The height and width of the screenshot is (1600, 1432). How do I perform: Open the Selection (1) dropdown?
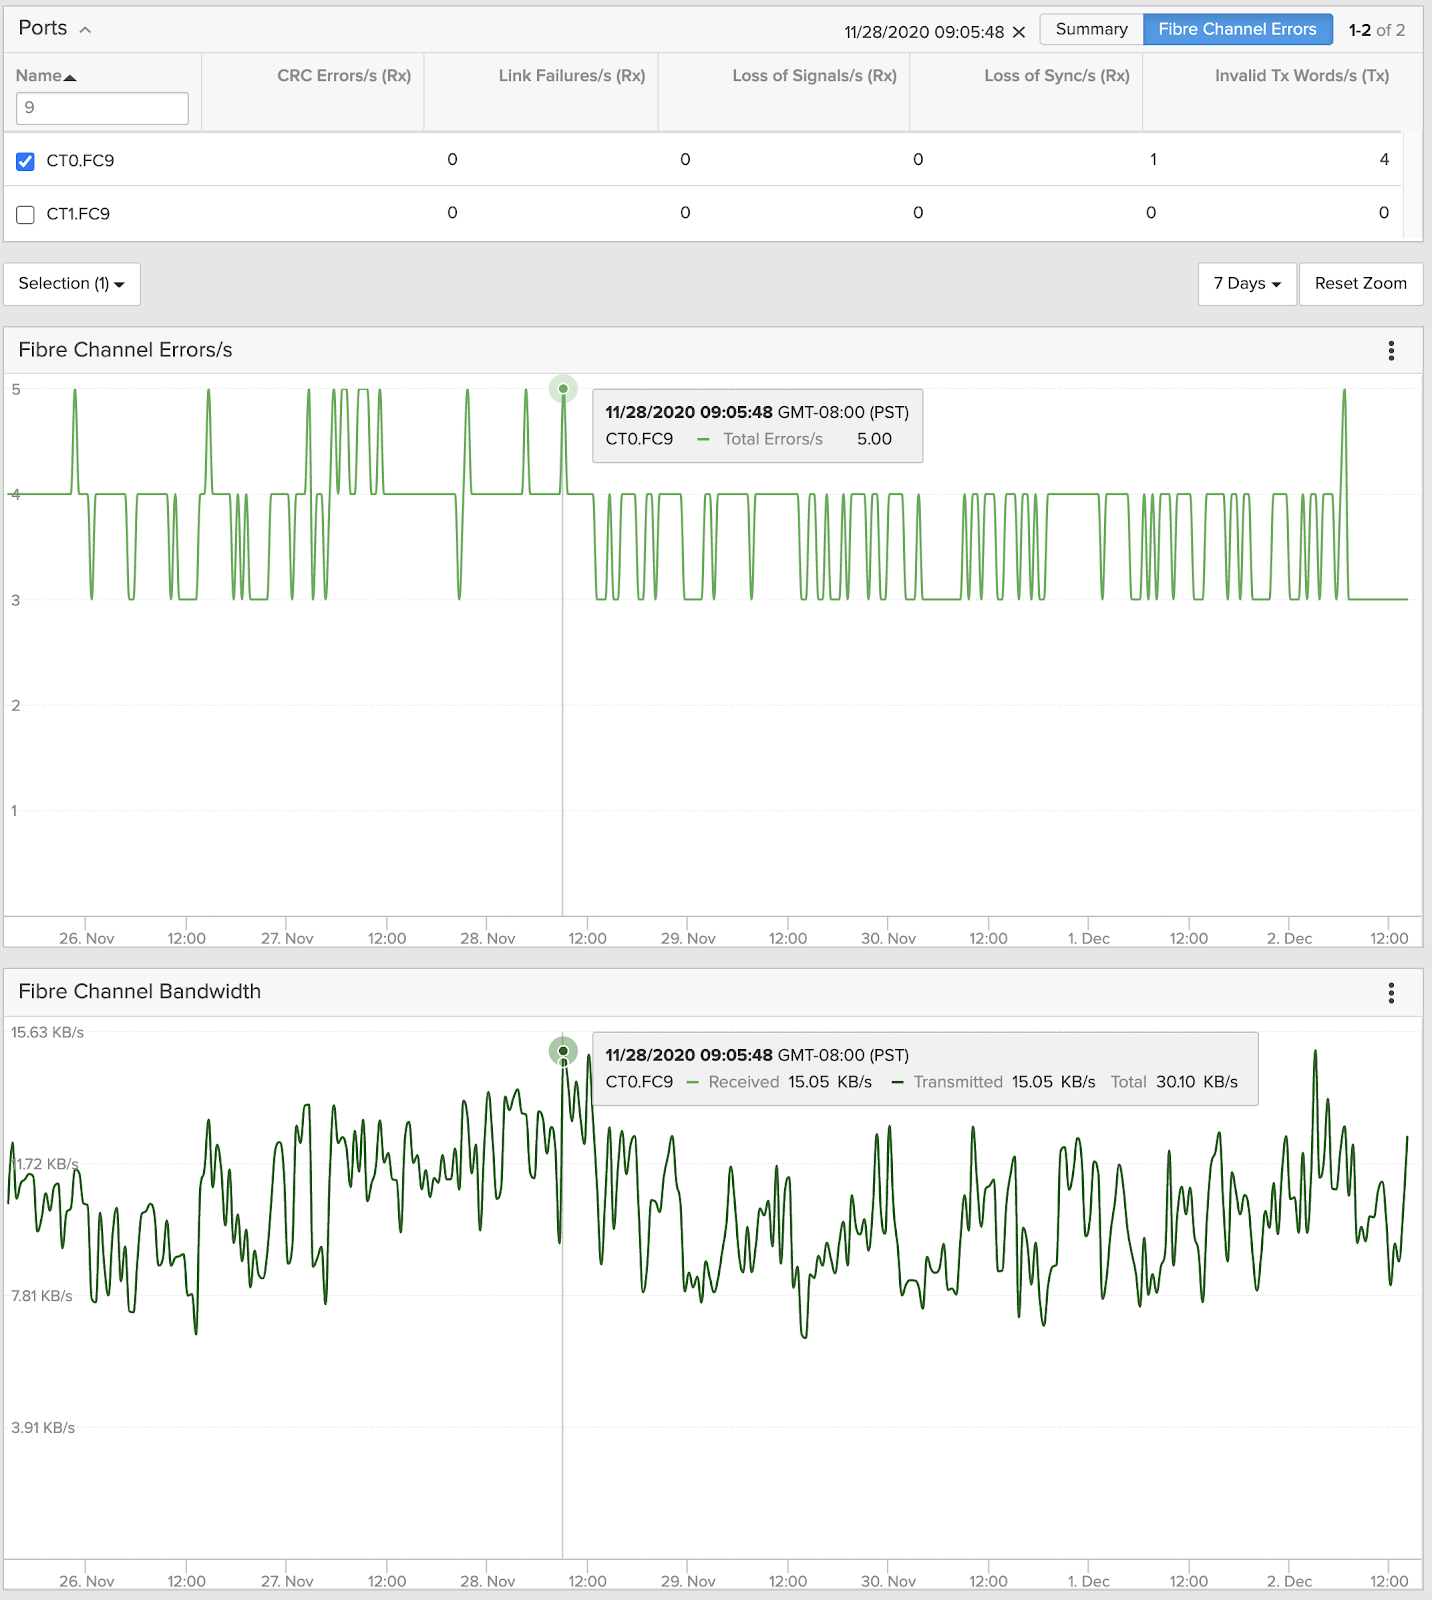click(72, 284)
